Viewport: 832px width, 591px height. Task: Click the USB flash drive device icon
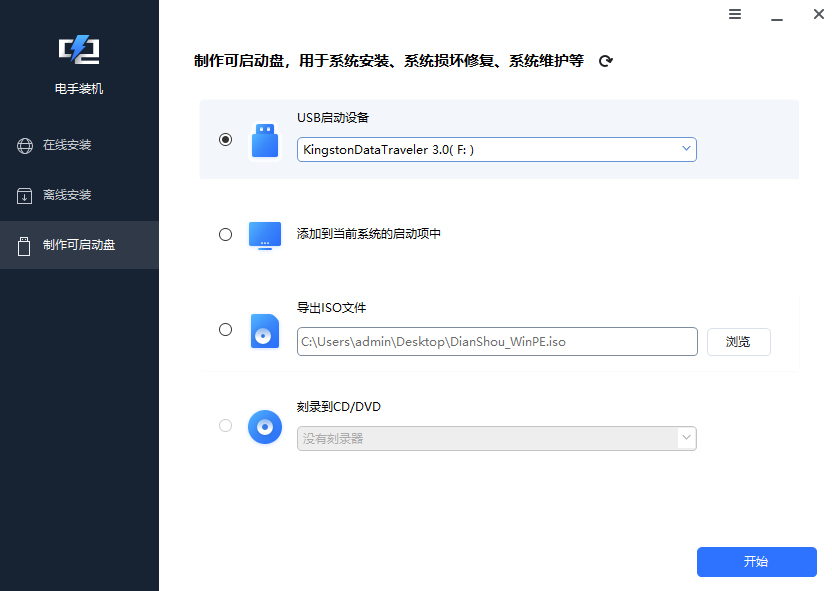tap(265, 140)
